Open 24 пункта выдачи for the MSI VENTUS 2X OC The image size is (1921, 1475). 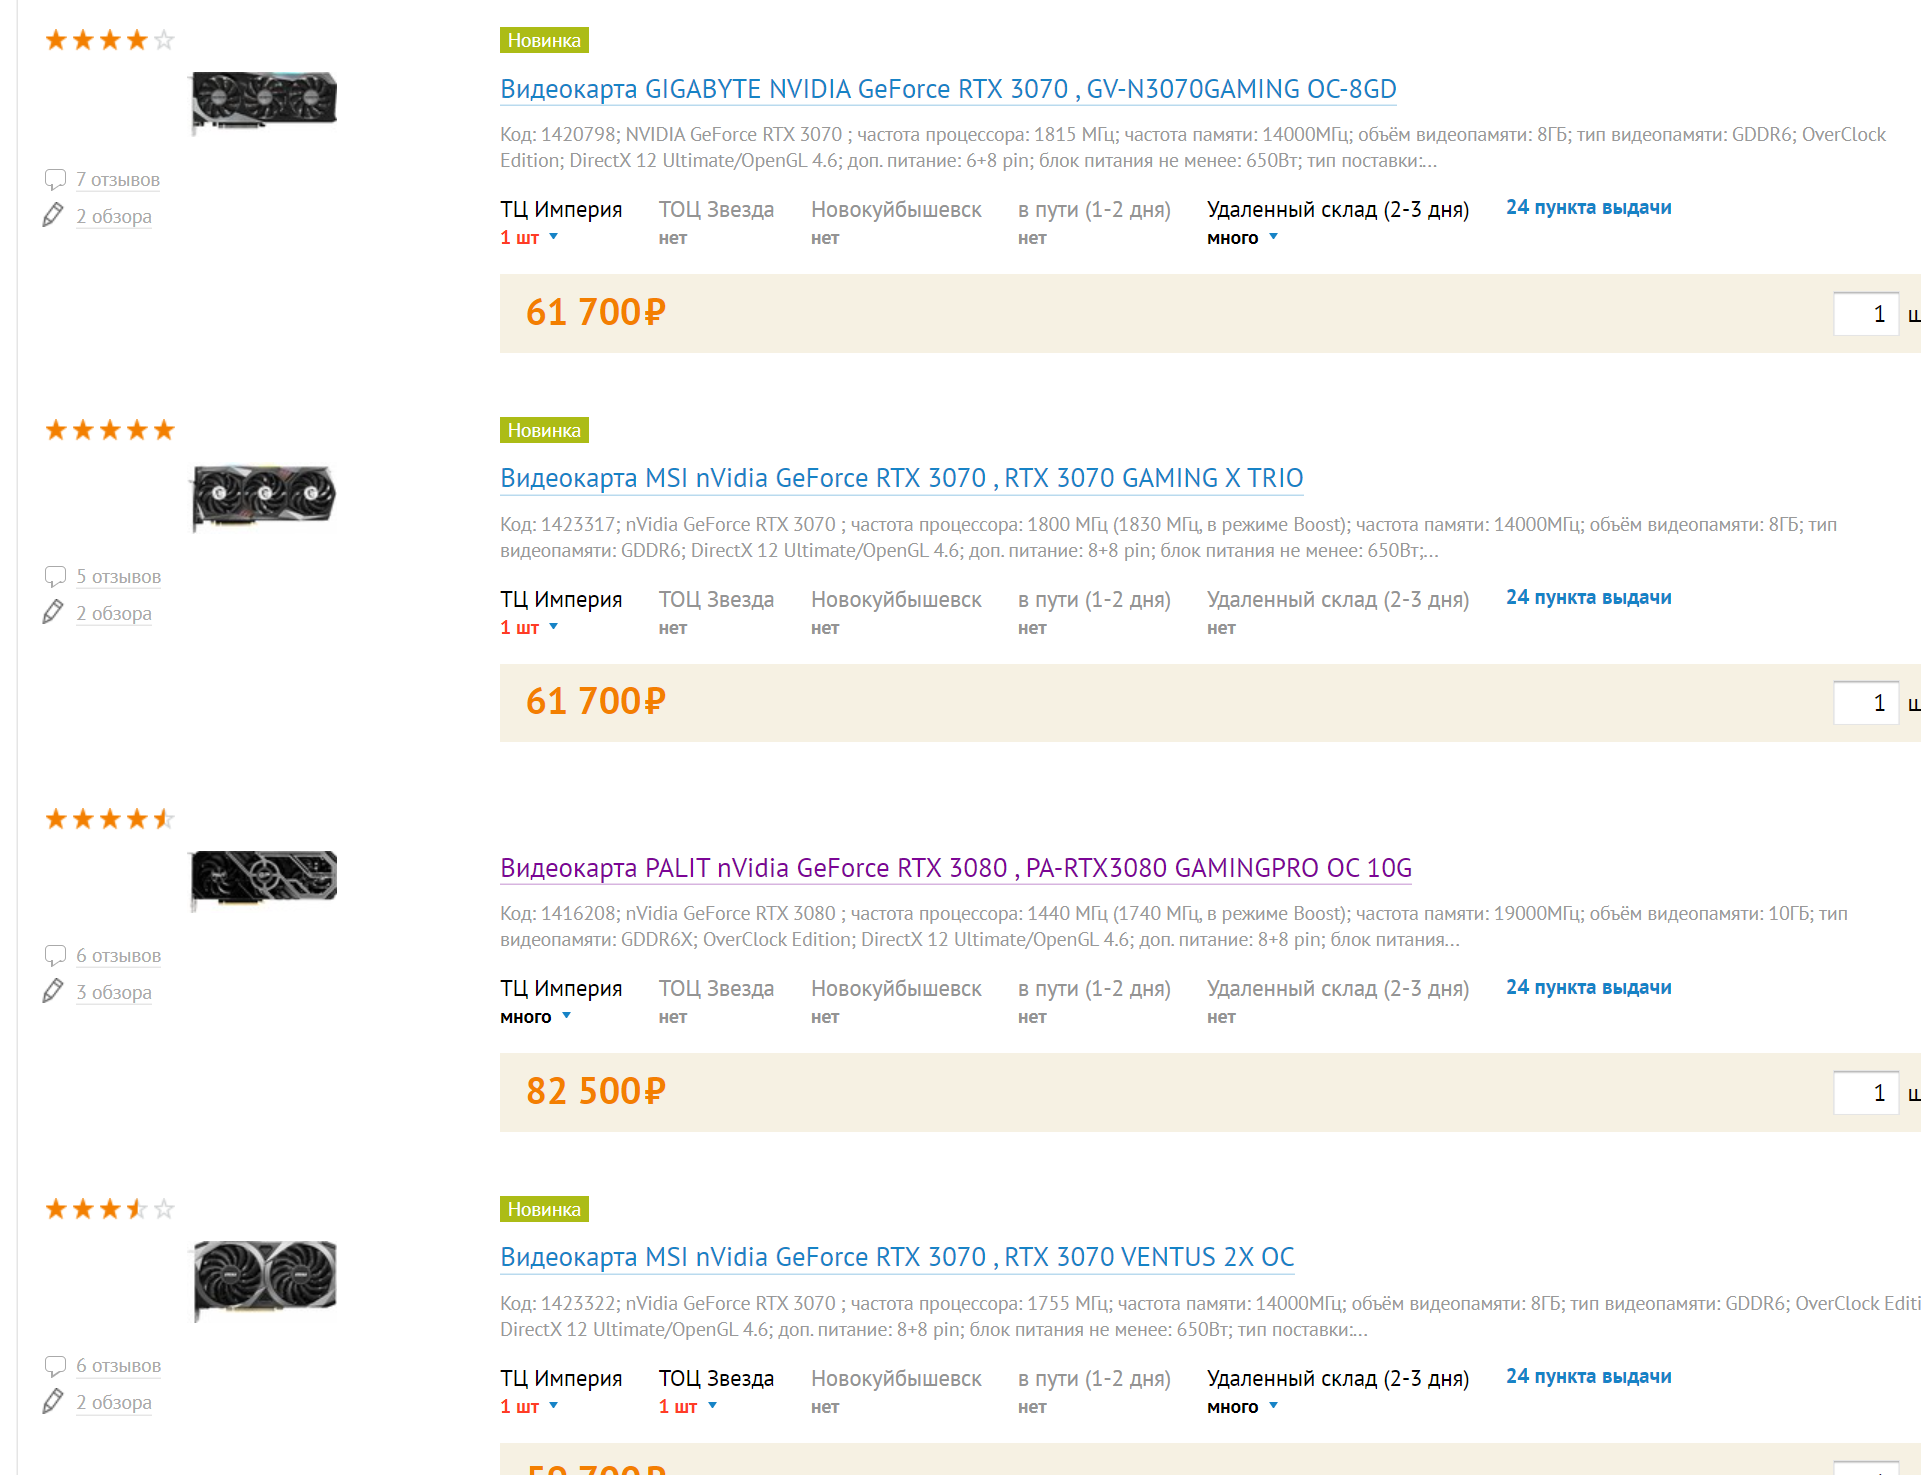pos(1589,1377)
